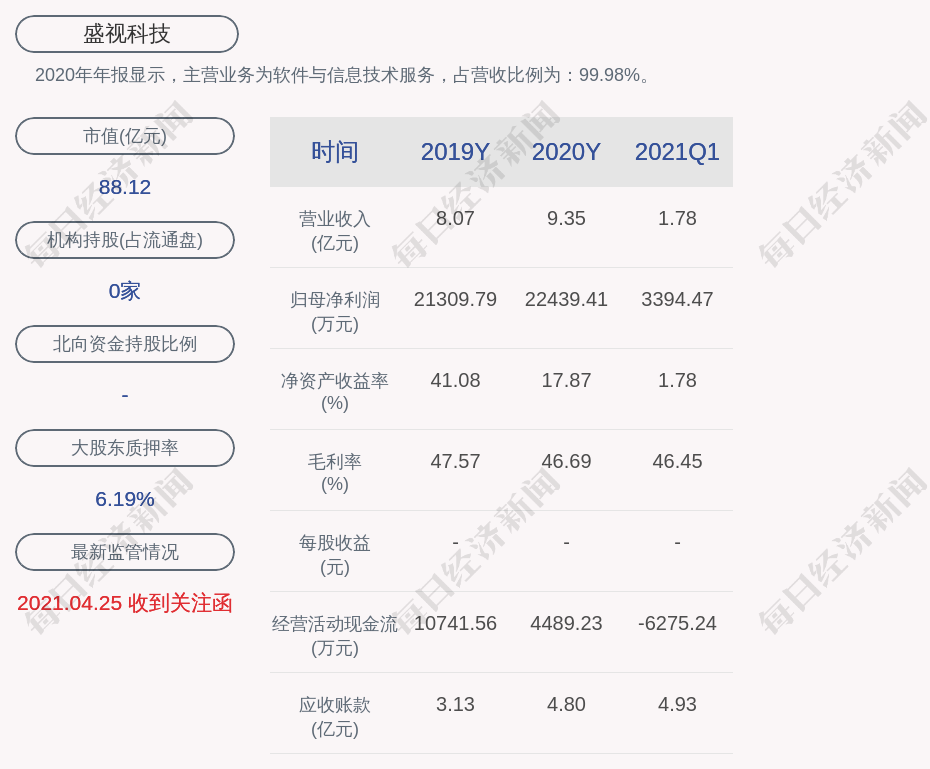Screen dimensions: 930x769
Task: Open the red 2021.04.25 收到关注函 notice
Action: click(125, 604)
